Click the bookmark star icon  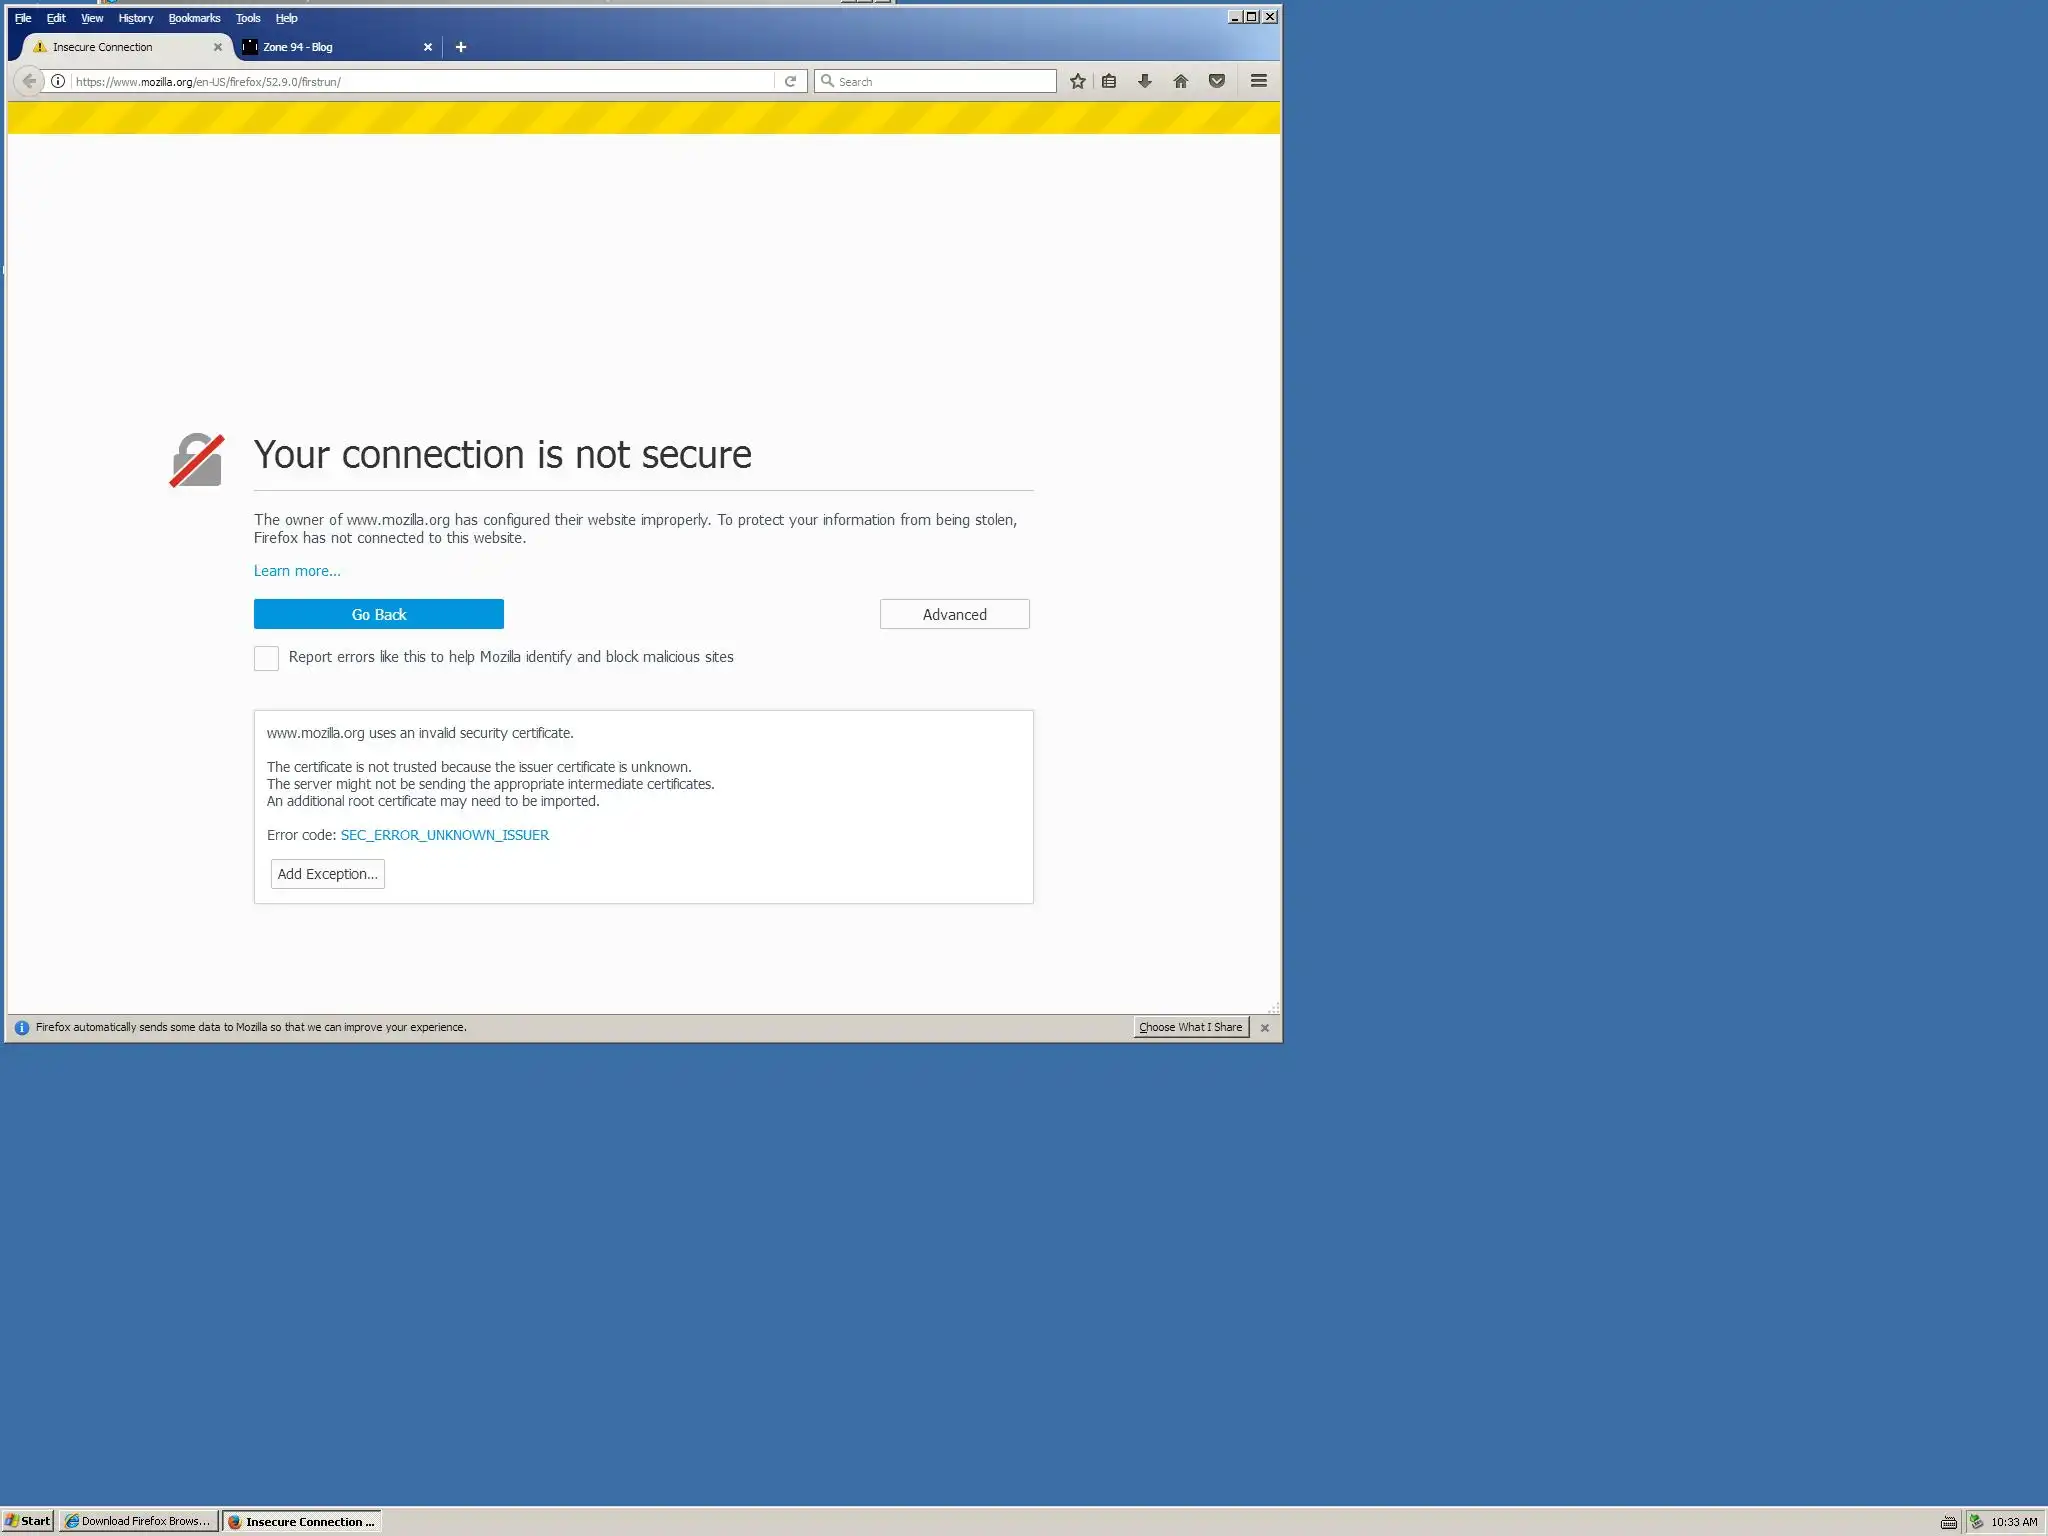[1077, 81]
